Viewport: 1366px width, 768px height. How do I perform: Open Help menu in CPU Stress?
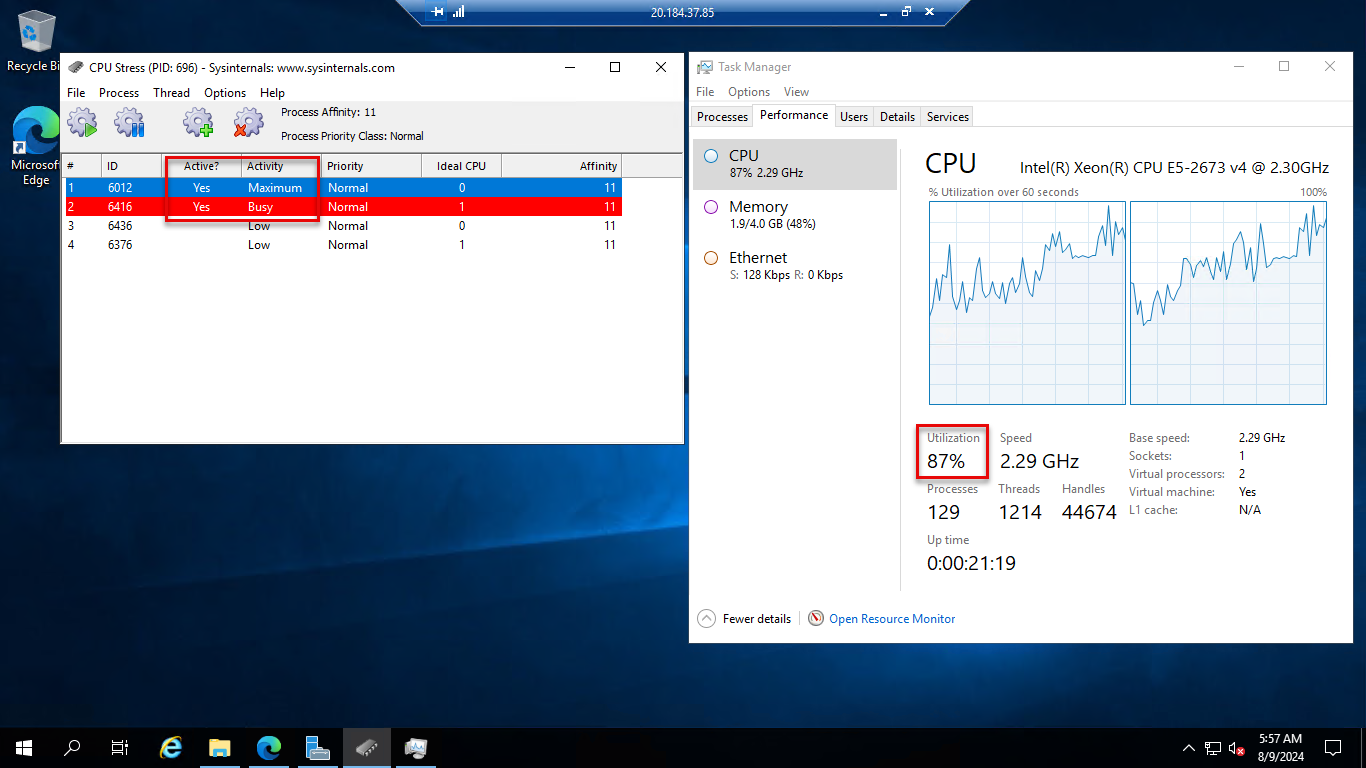coord(272,92)
